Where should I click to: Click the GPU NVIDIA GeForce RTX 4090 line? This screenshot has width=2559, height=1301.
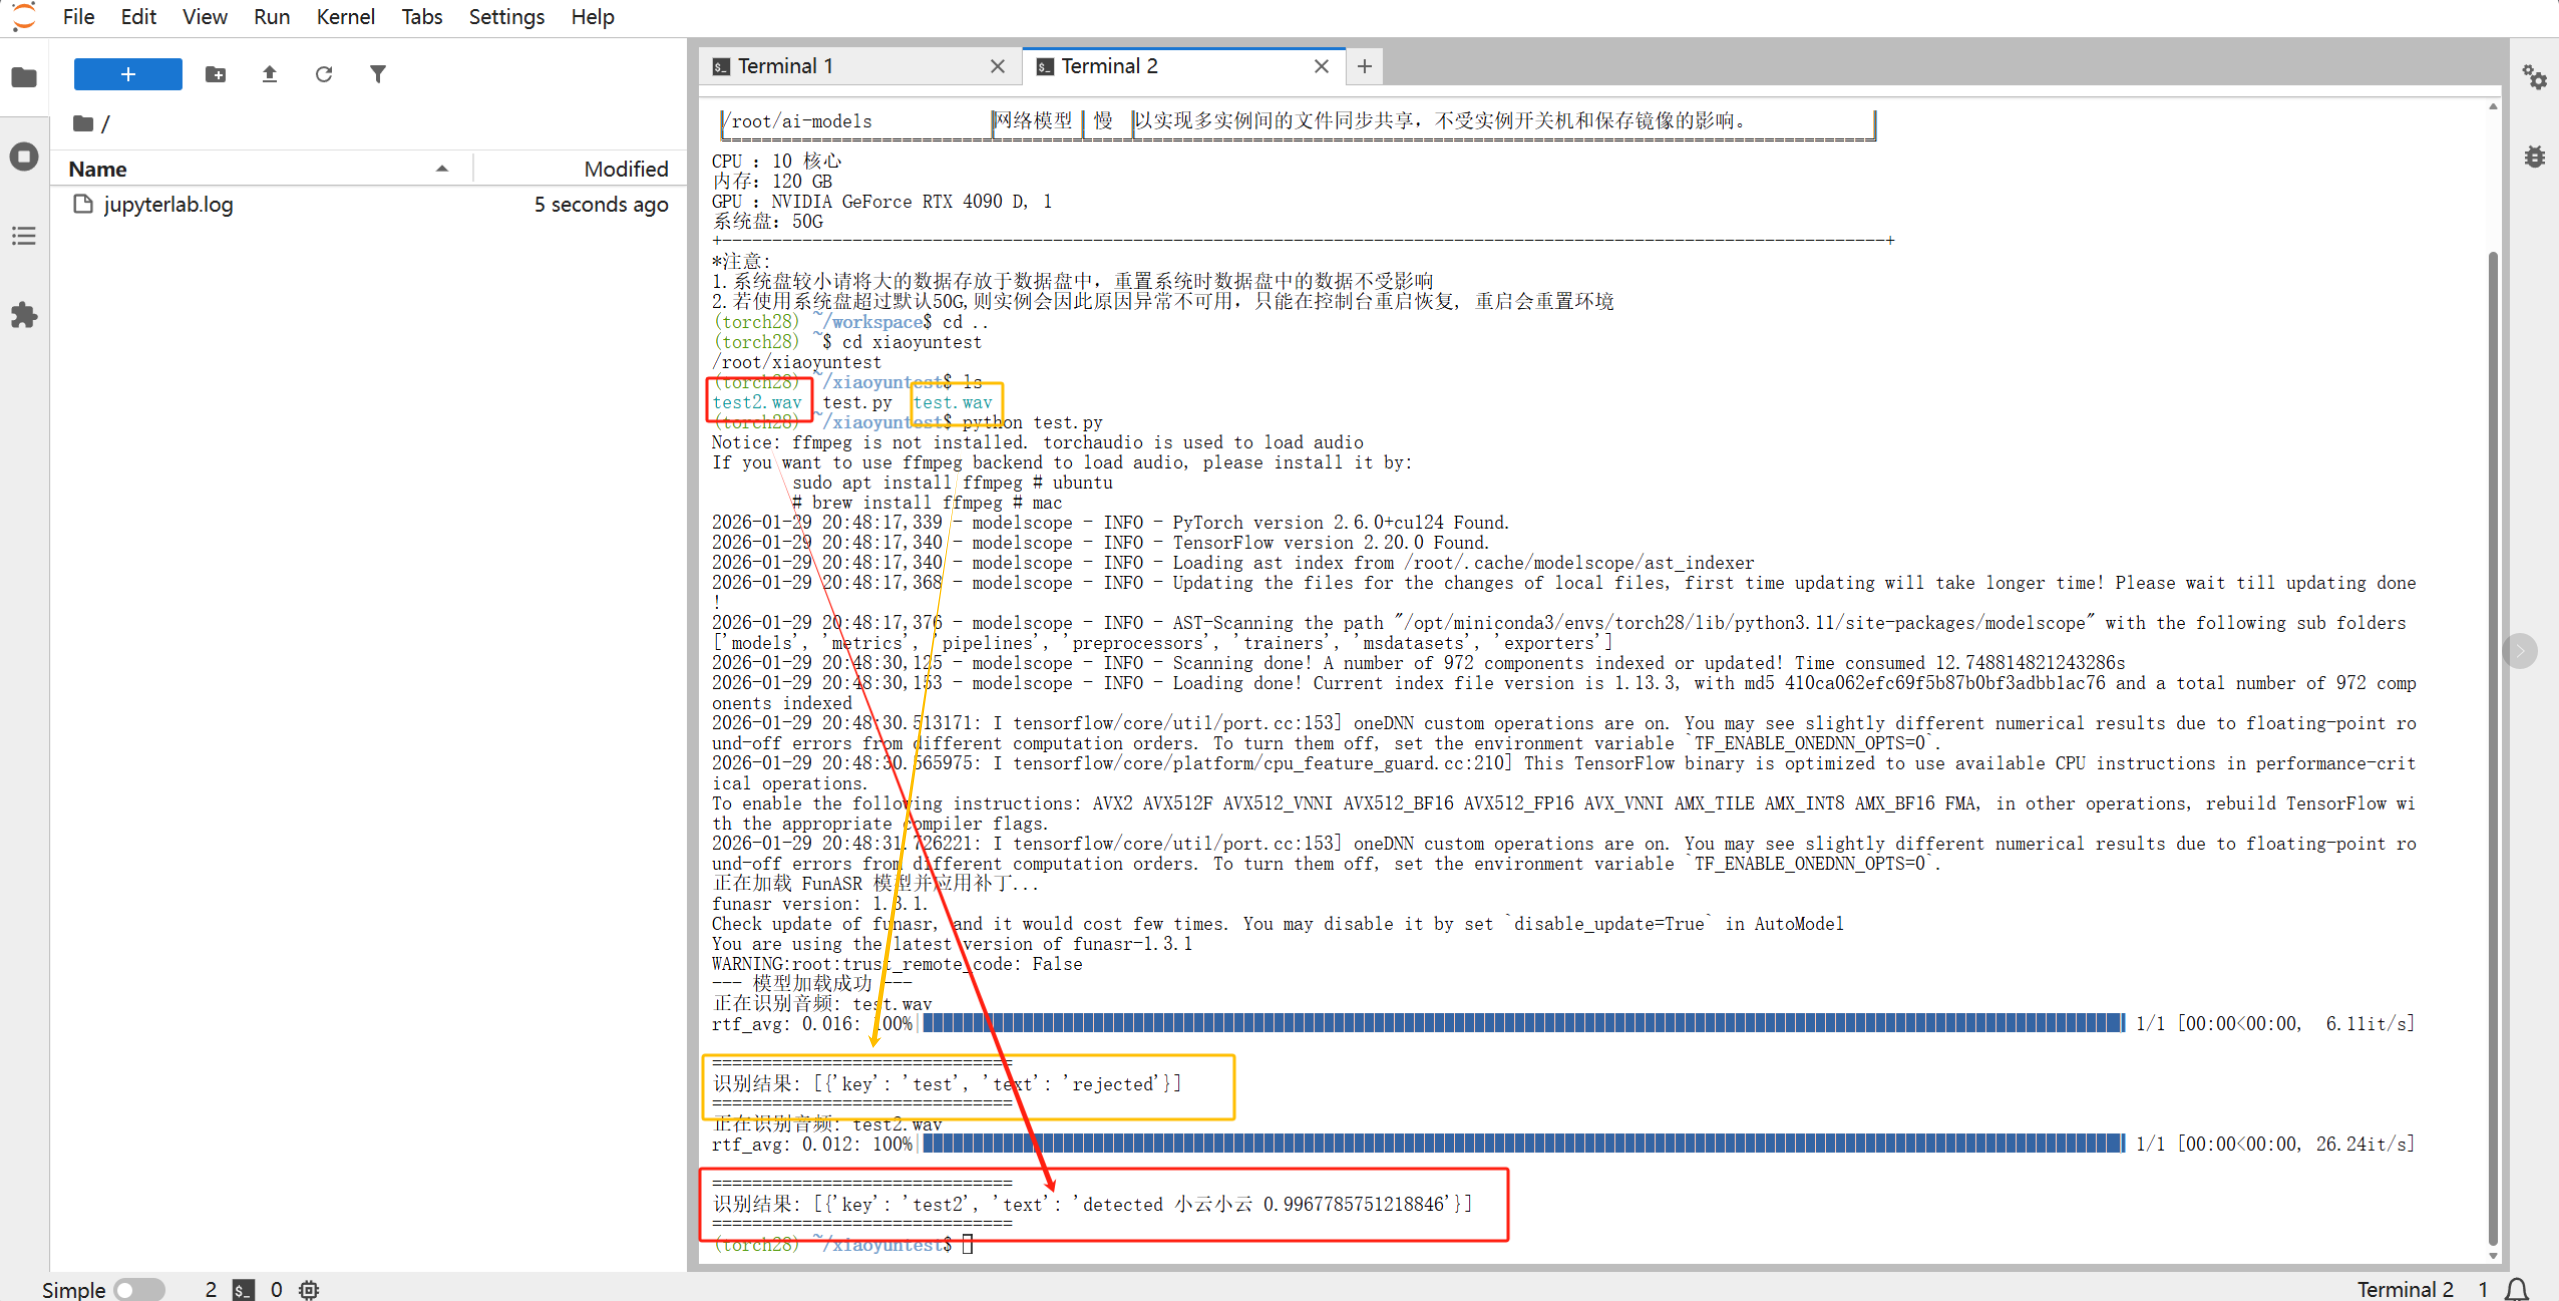click(882, 201)
